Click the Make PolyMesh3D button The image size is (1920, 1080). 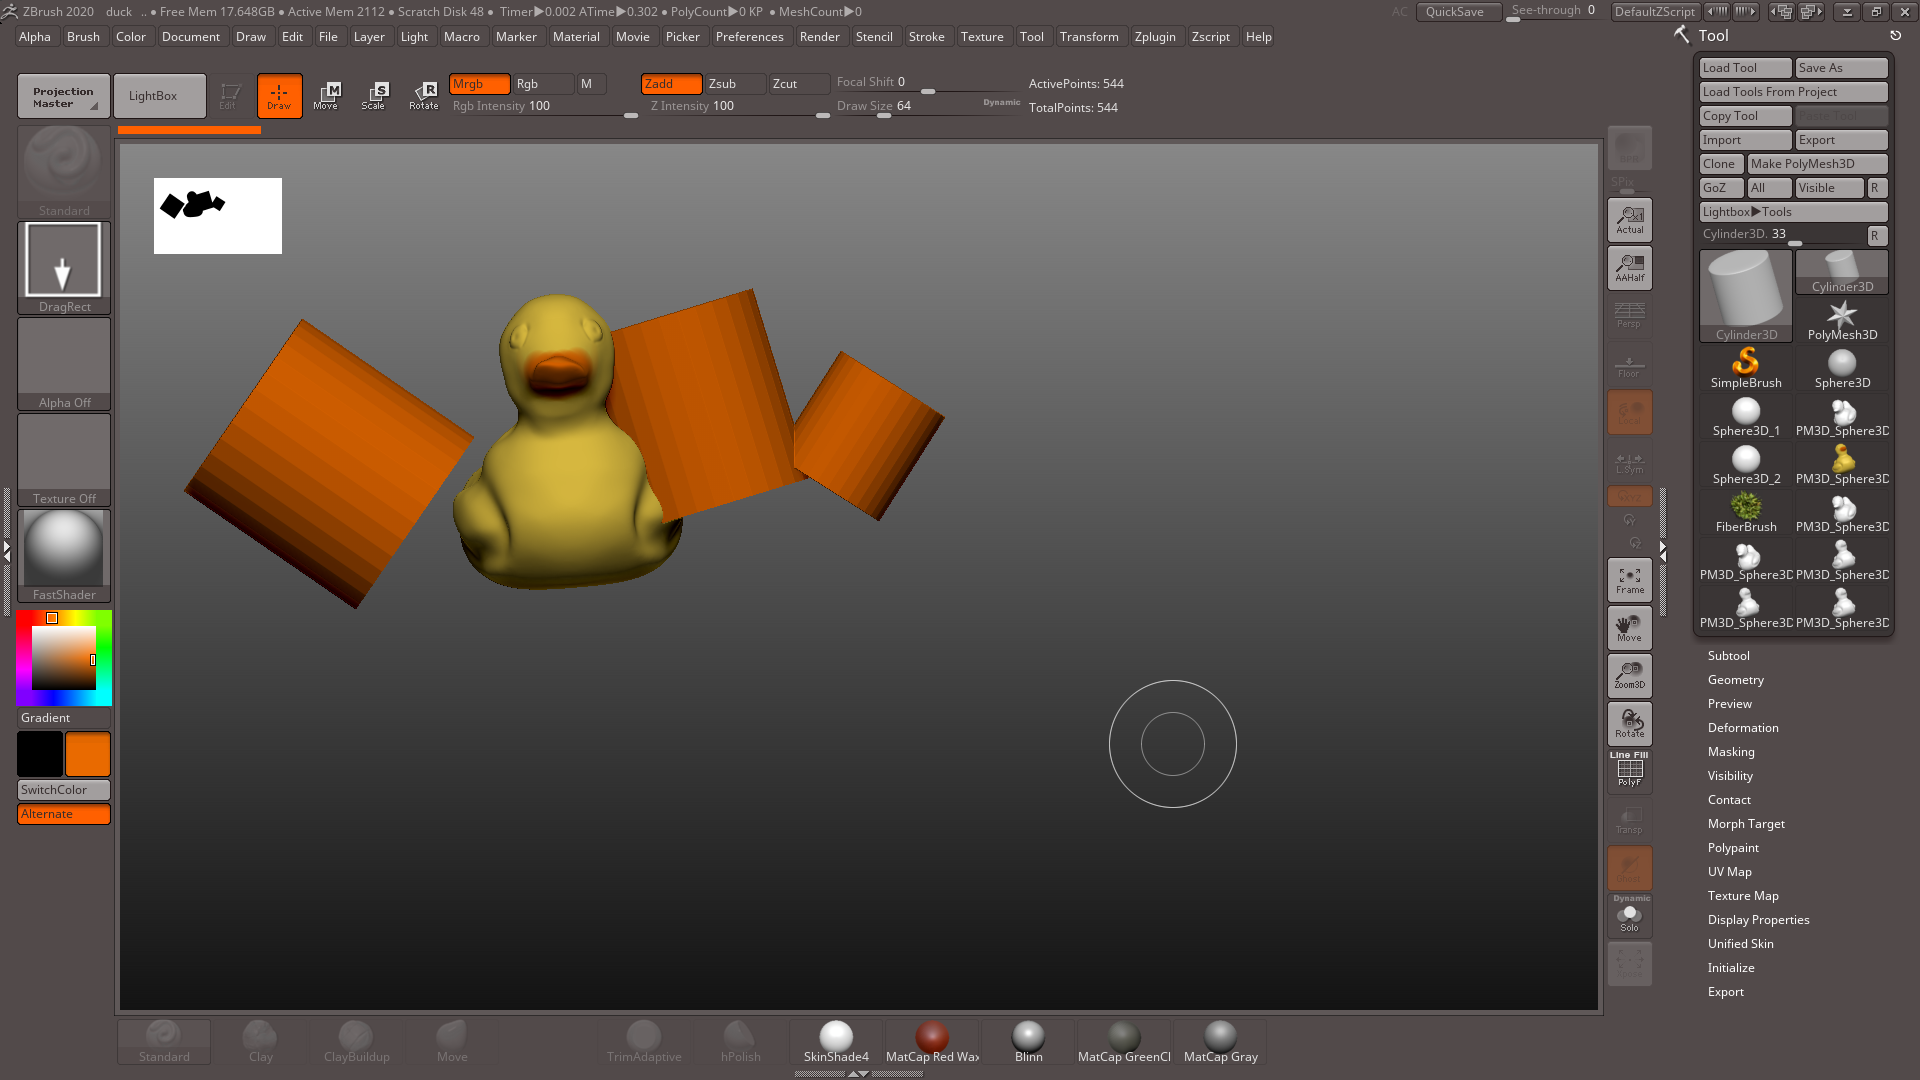[x=1816, y=164]
